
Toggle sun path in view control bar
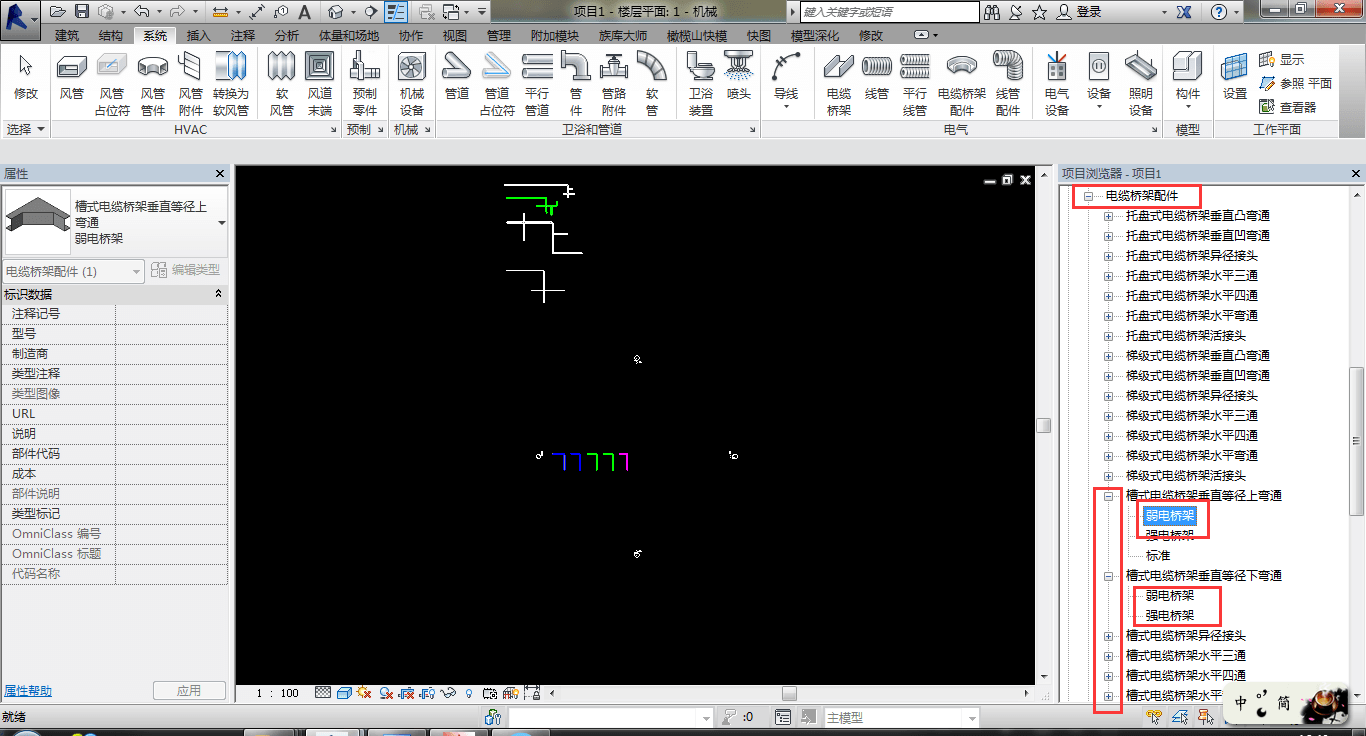364,693
